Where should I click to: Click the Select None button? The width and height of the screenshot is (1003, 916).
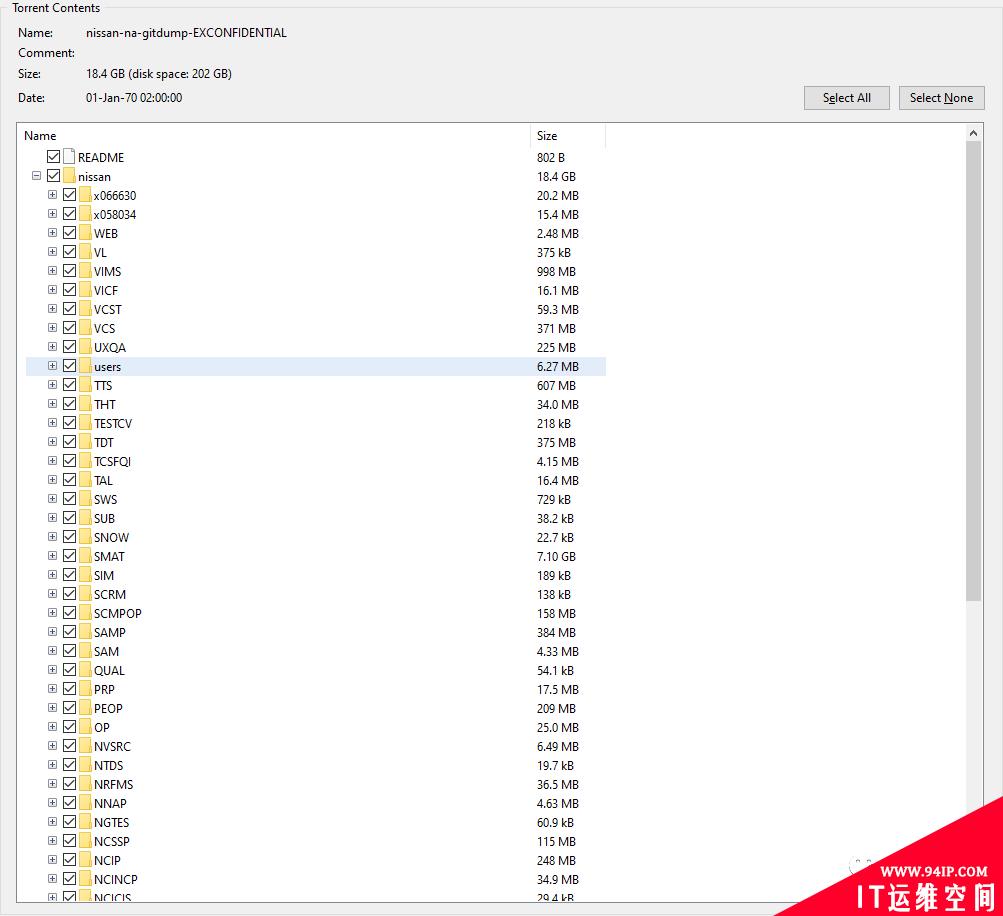pyautogui.click(x=941, y=98)
